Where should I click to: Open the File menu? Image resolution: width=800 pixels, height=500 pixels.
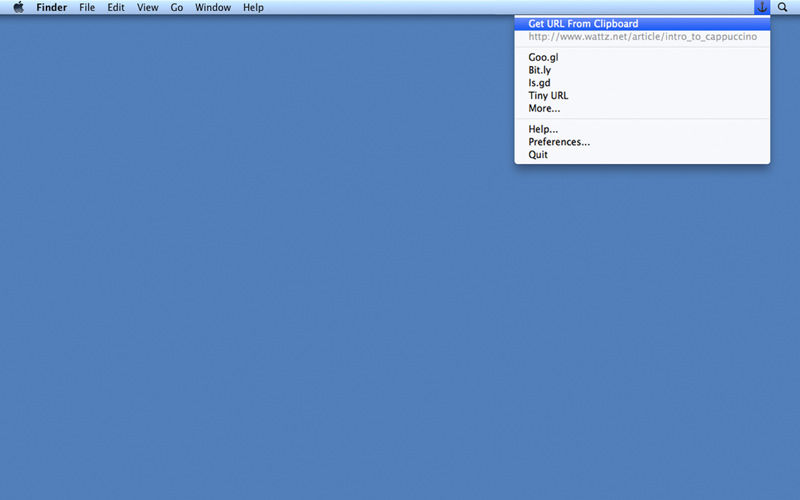pos(87,7)
